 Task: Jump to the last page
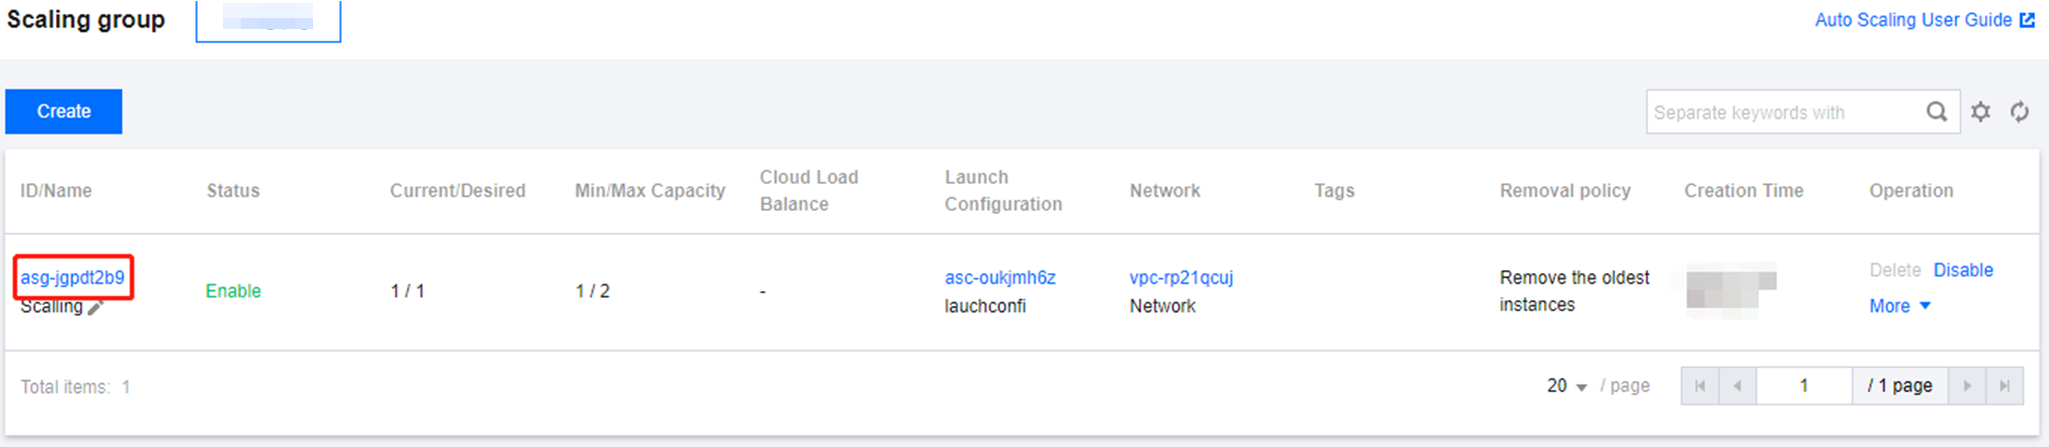pos(2005,386)
